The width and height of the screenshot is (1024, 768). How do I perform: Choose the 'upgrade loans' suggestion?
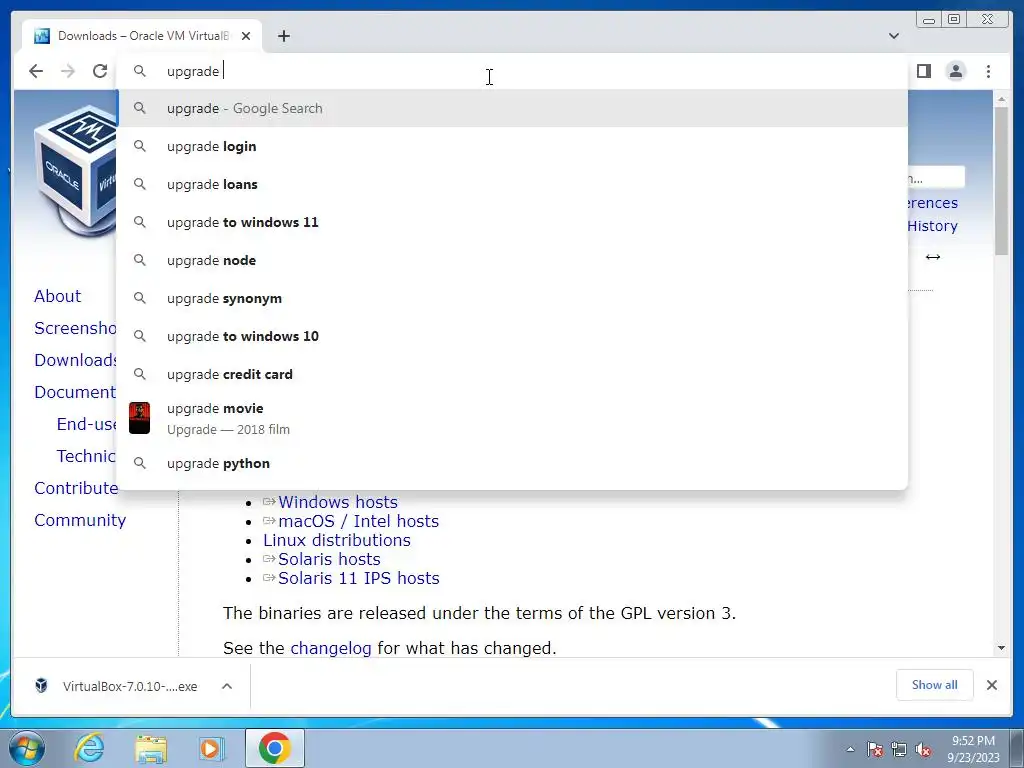point(512,184)
